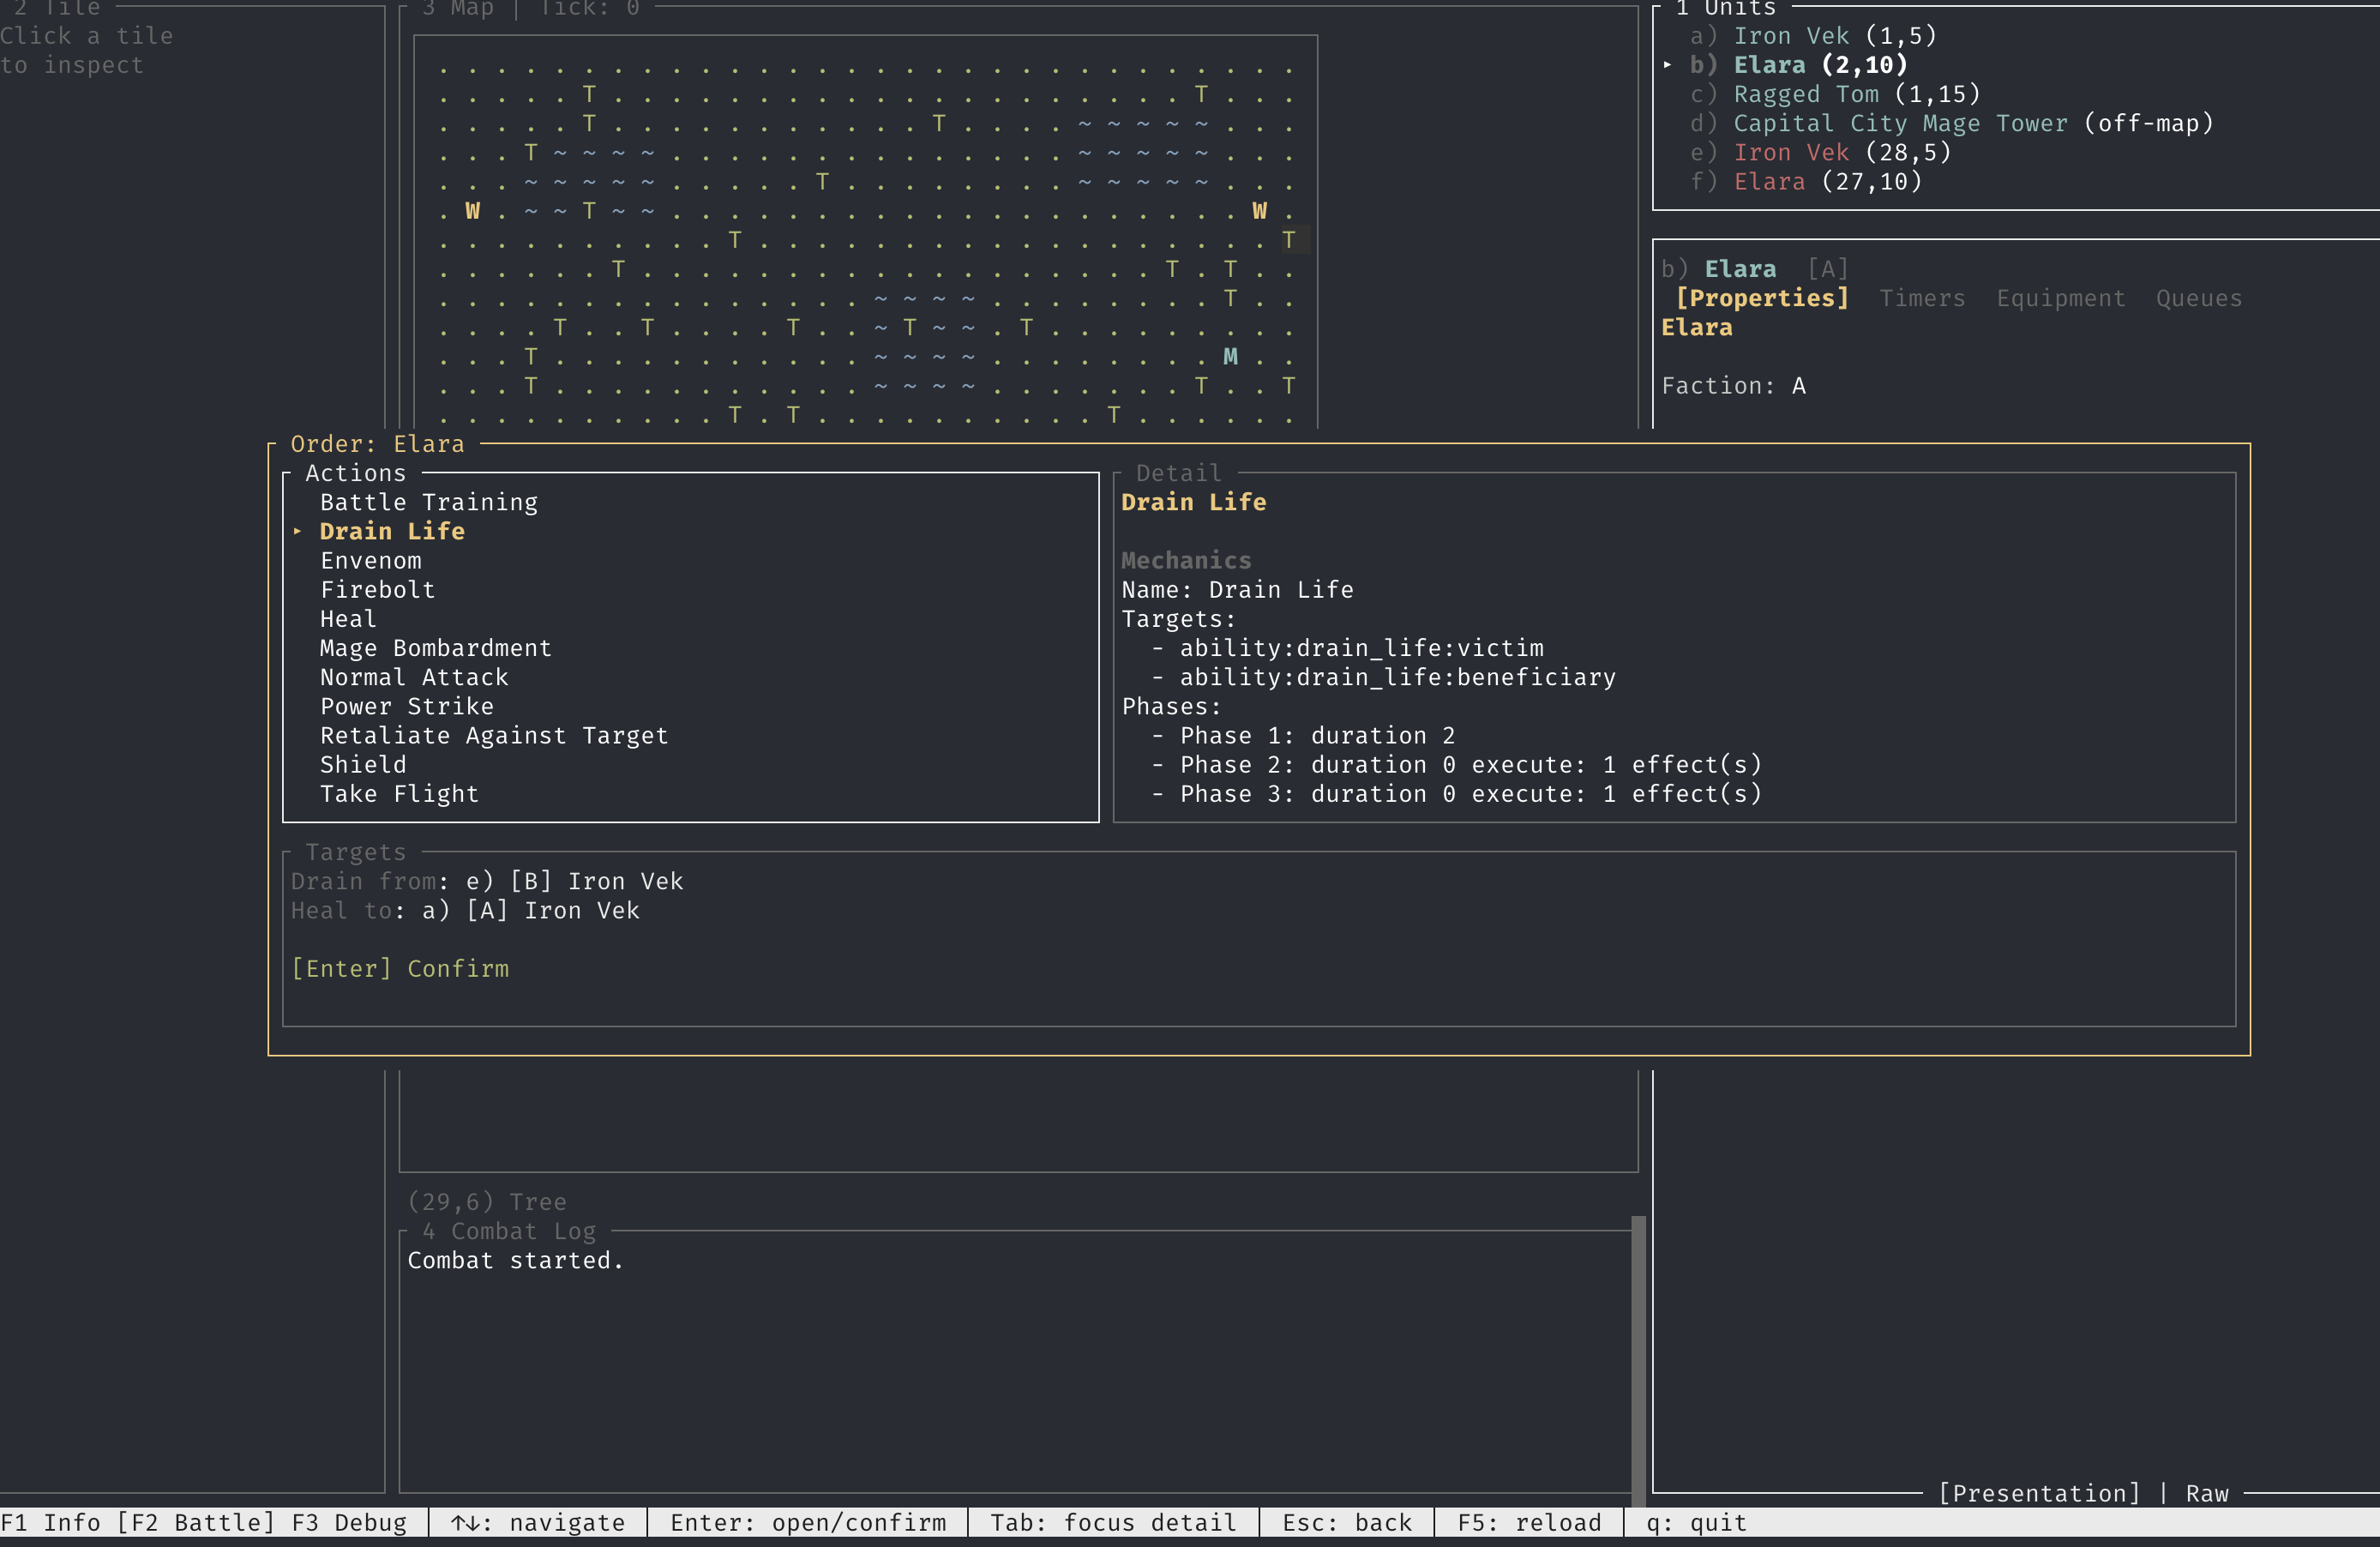Click Combat started. log entry
The height and width of the screenshot is (1547, 2380).
tap(515, 1260)
